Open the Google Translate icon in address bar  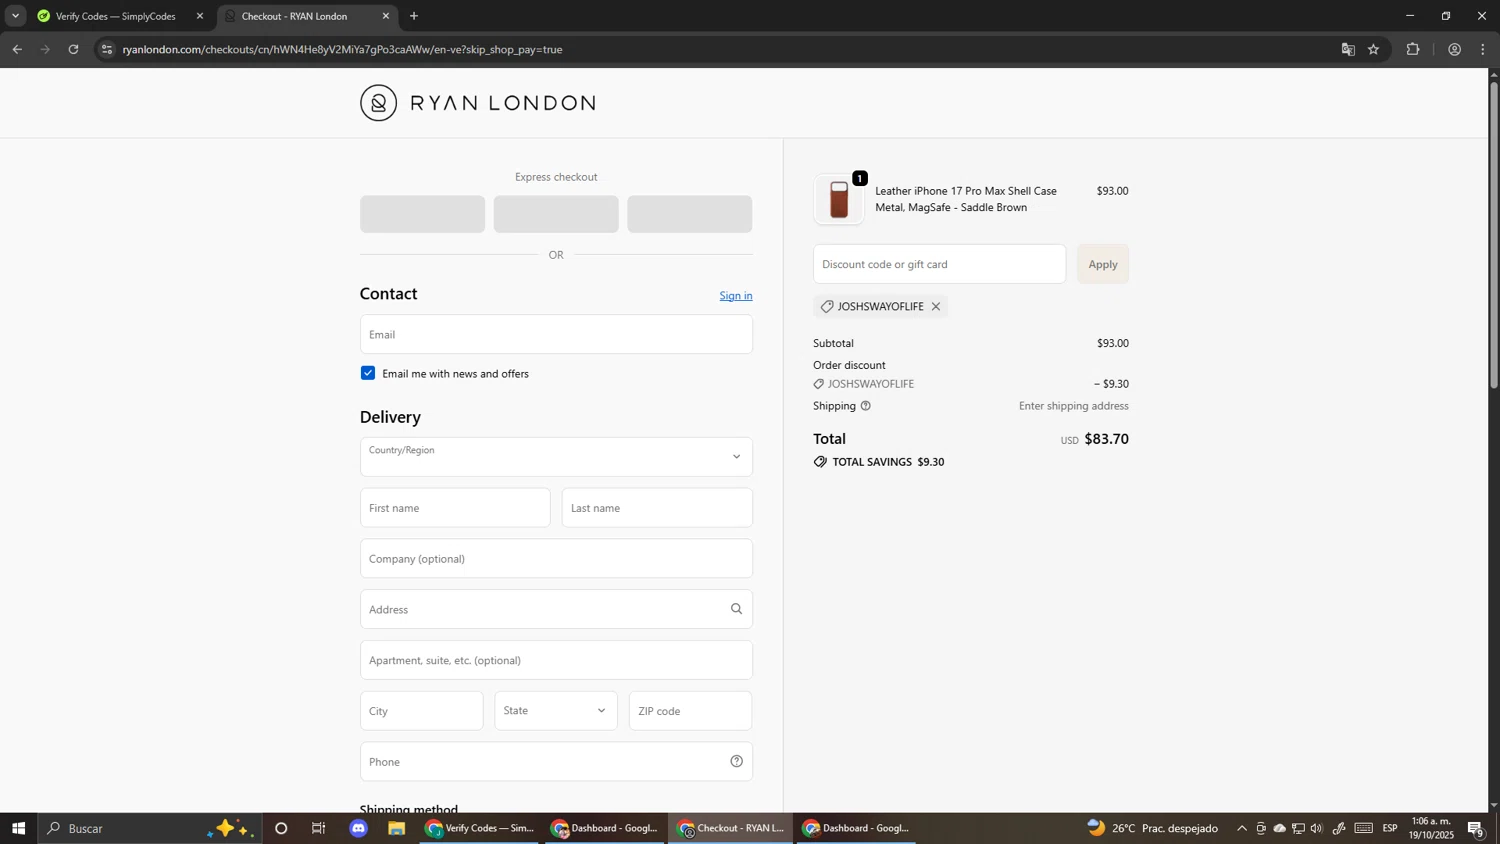[1348, 49]
